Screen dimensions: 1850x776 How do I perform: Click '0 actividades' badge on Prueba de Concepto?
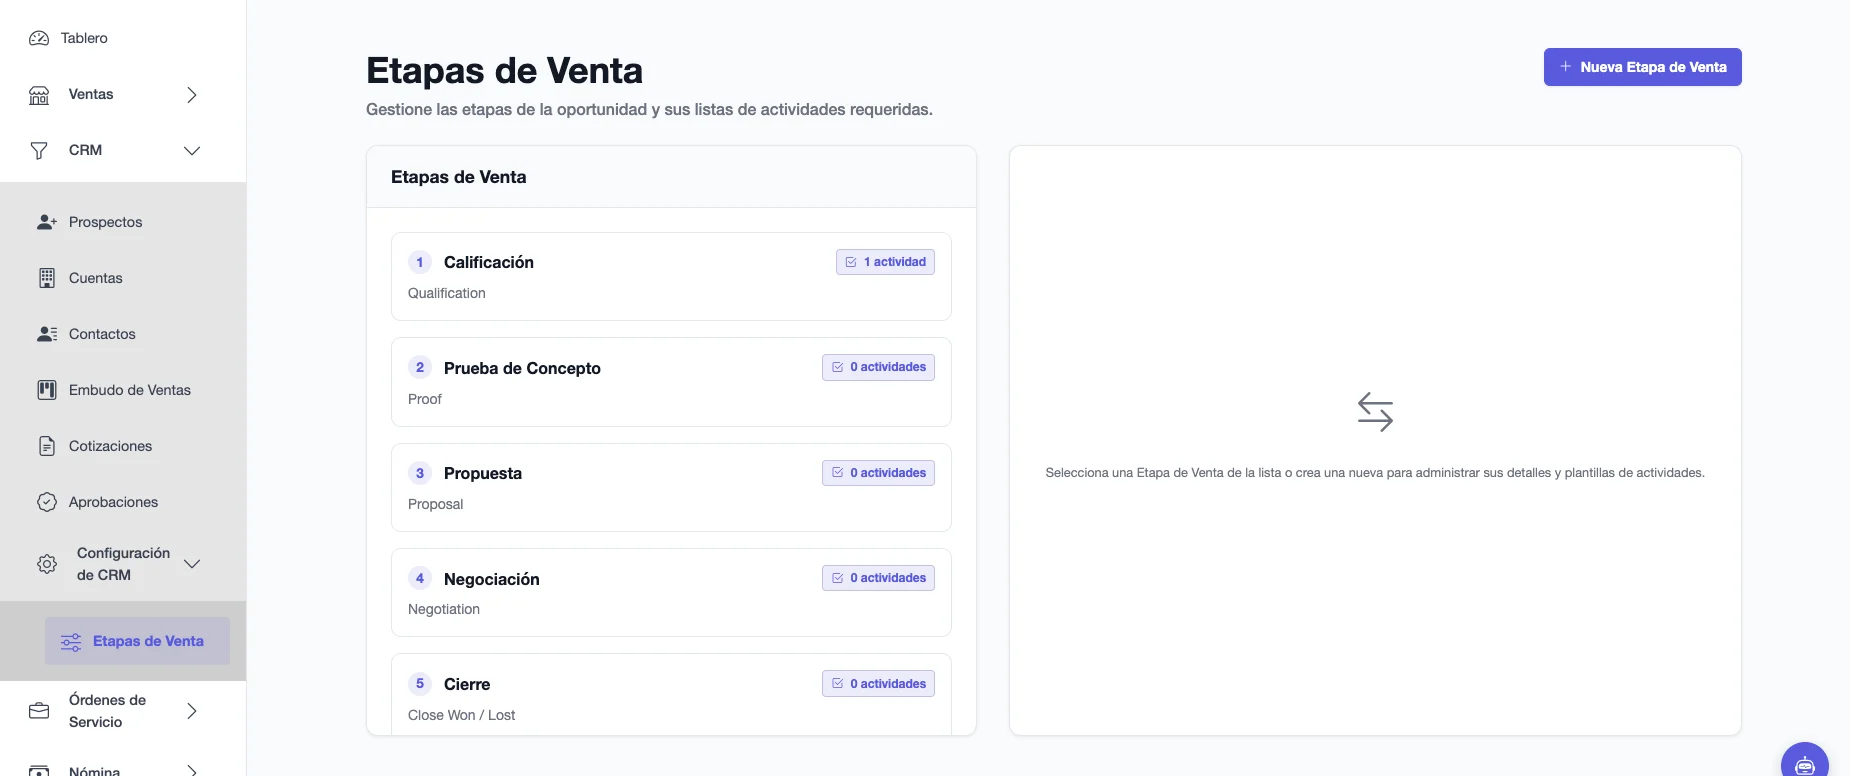point(878,367)
